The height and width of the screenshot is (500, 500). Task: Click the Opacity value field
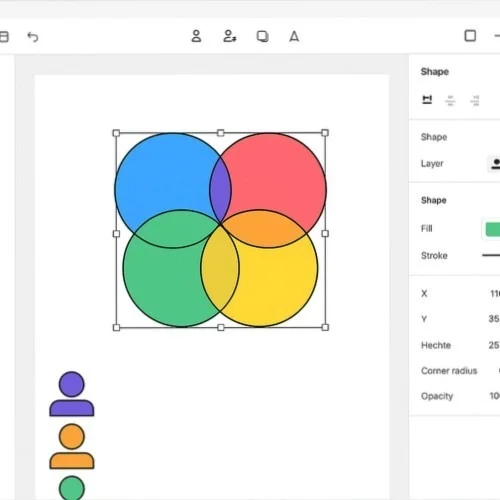495,396
